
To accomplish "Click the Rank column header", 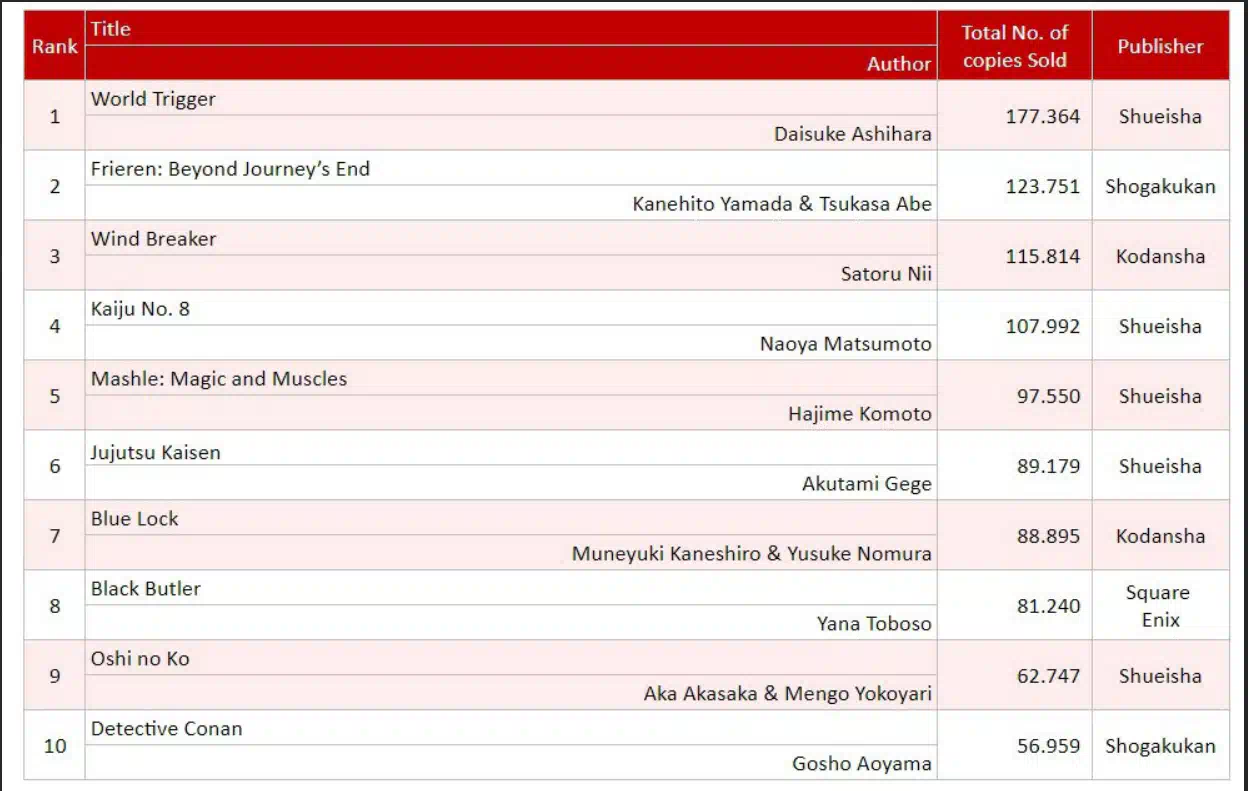I will 54,46.
